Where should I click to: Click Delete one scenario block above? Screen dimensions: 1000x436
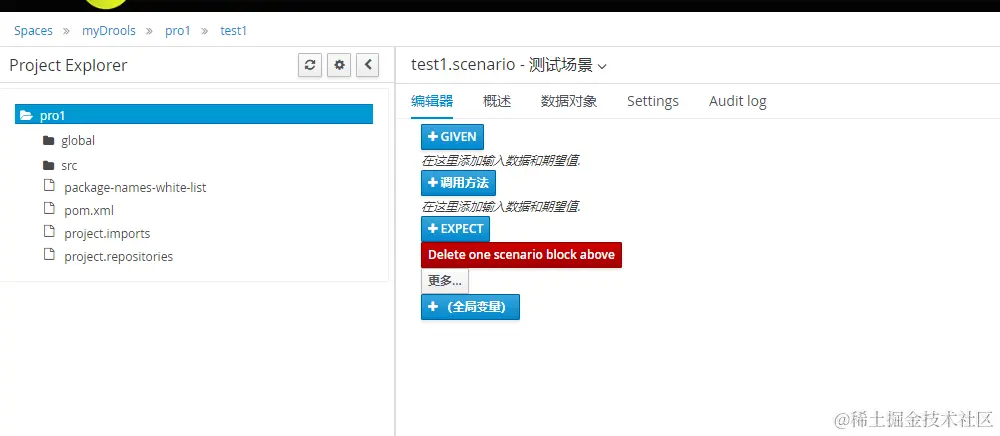[521, 255]
